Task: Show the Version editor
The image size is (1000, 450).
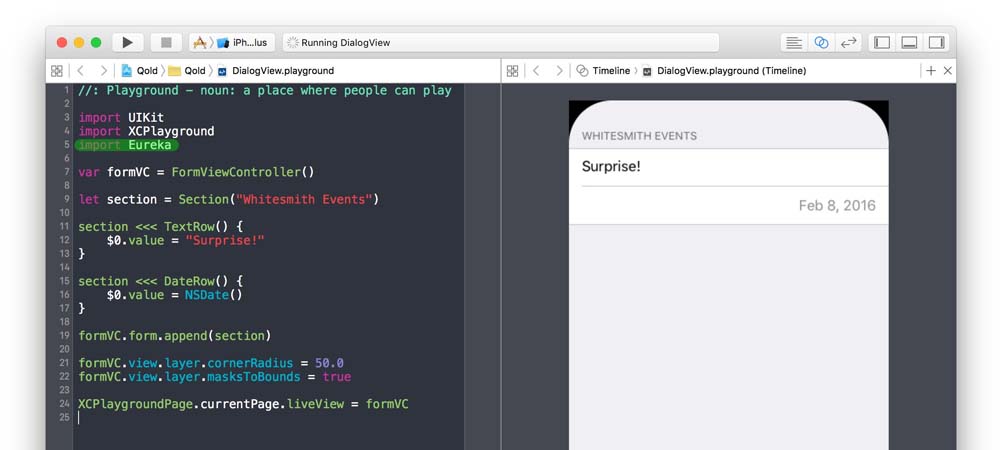Action: [x=848, y=43]
